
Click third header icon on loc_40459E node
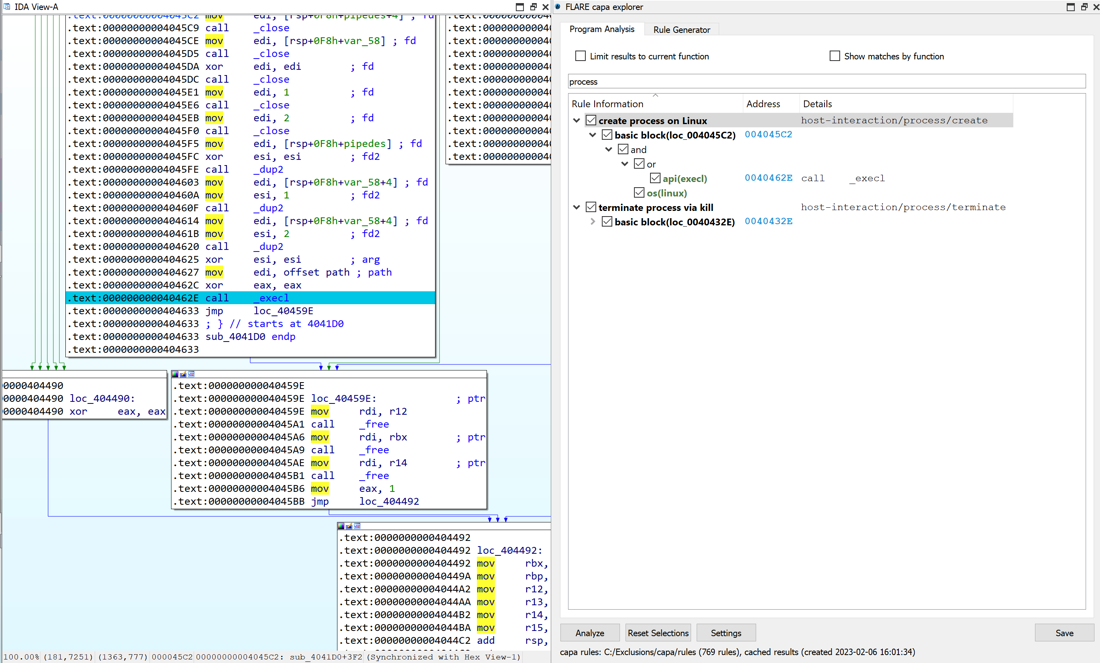[x=192, y=374]
